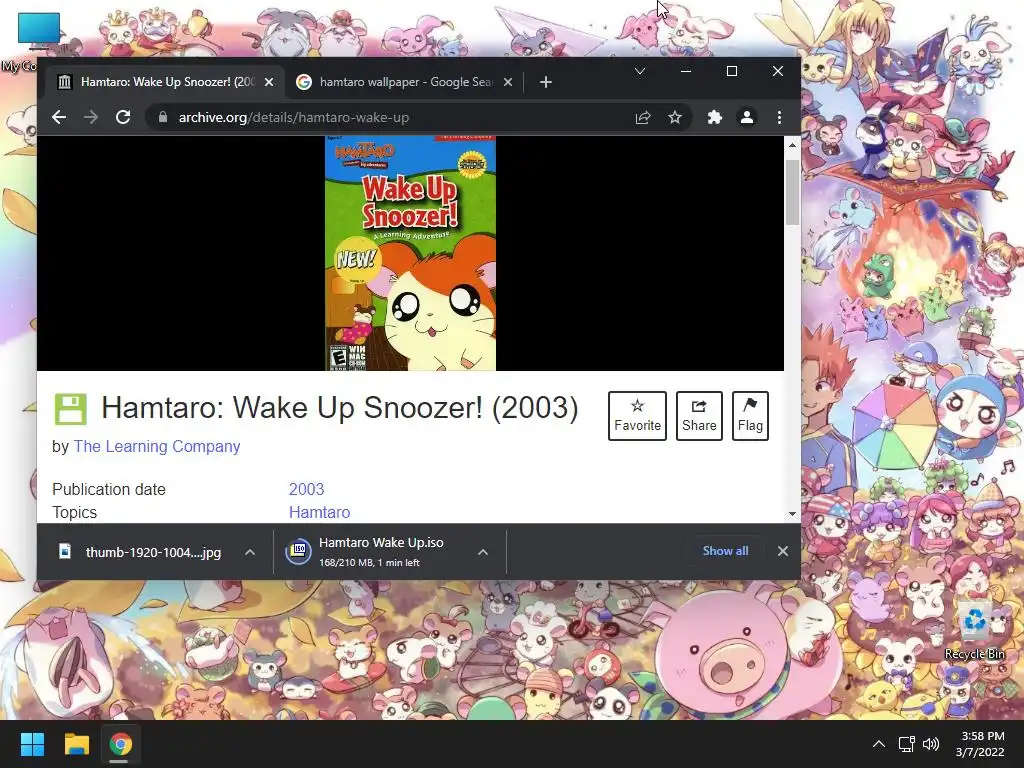Close the downloads bar
The image size is (1024, 768).
pyautogui.click(x=782, y=551)
